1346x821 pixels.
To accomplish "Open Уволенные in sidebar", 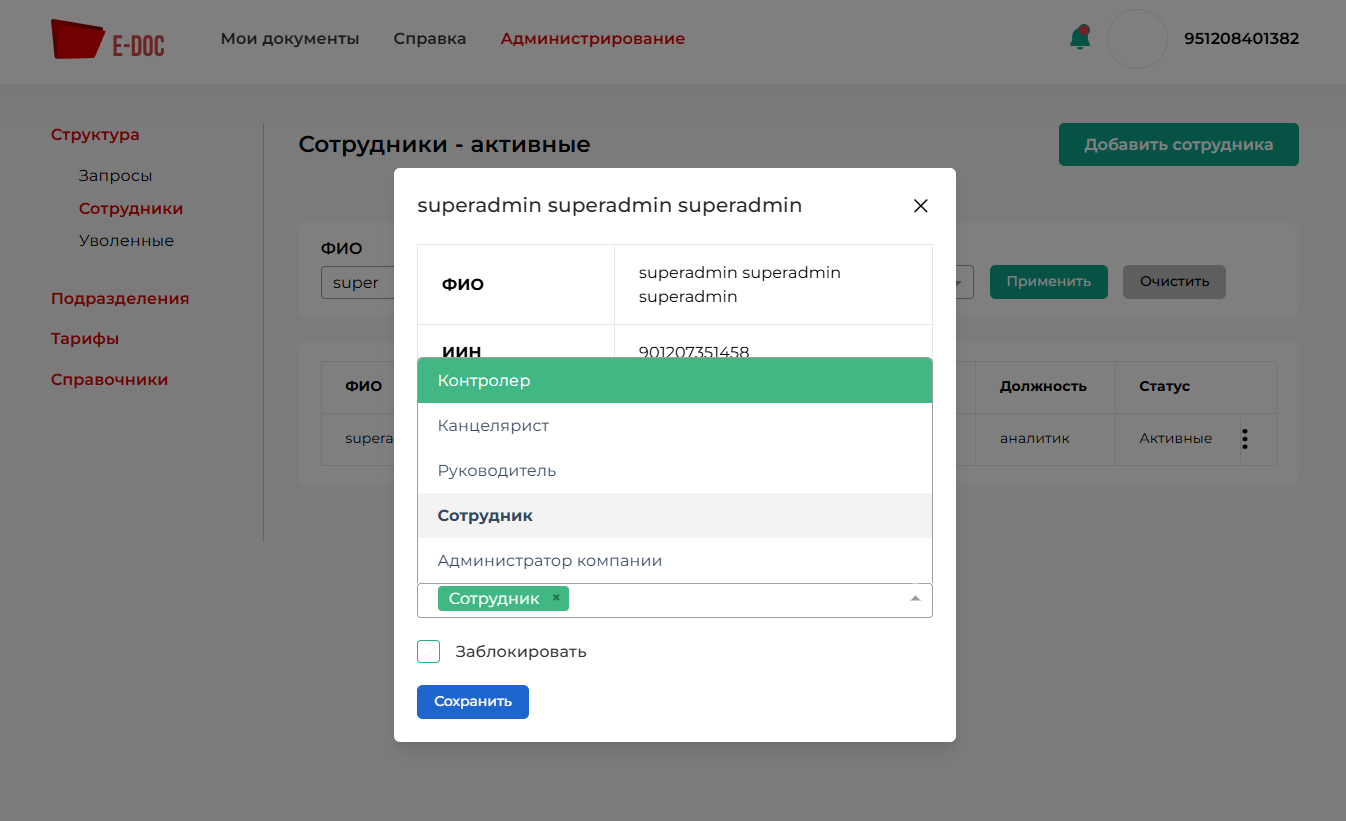I will 126,241.
